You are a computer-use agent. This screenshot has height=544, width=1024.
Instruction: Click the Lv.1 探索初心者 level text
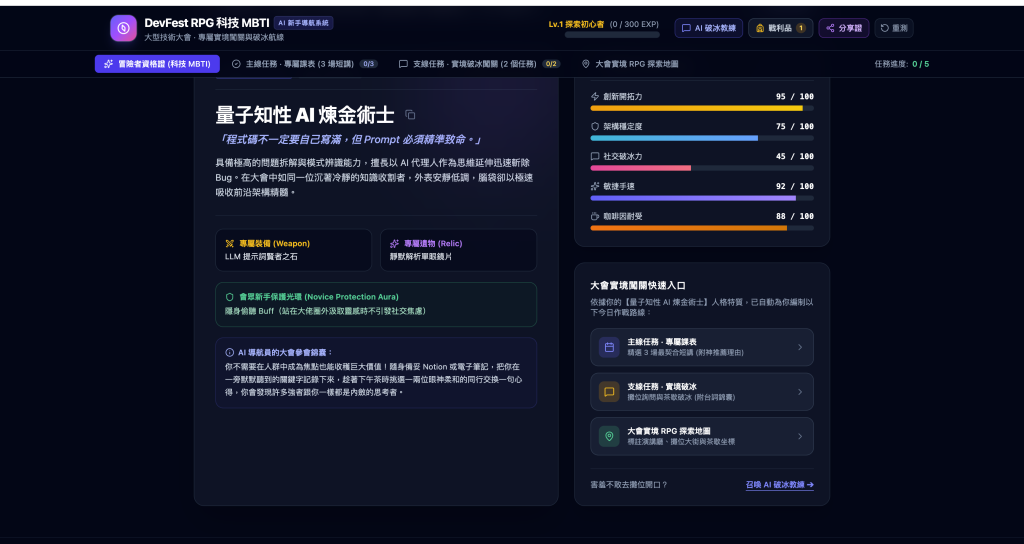pos(577,24)
